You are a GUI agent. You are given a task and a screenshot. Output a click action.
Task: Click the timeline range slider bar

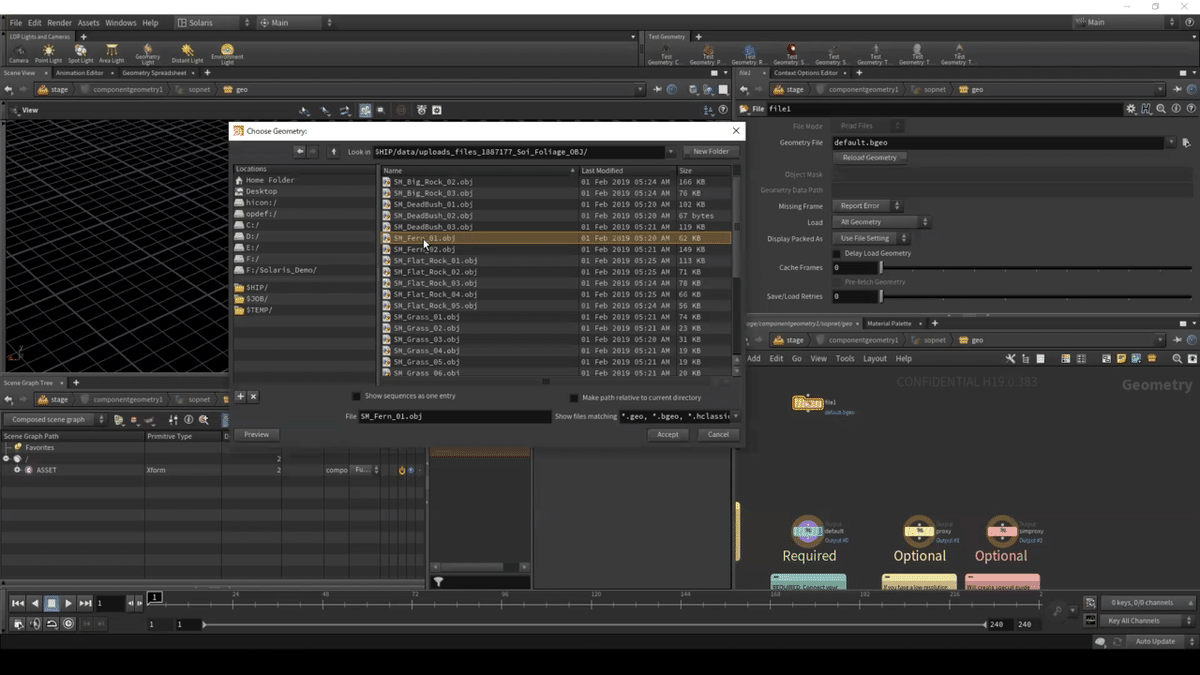point(595,624)
